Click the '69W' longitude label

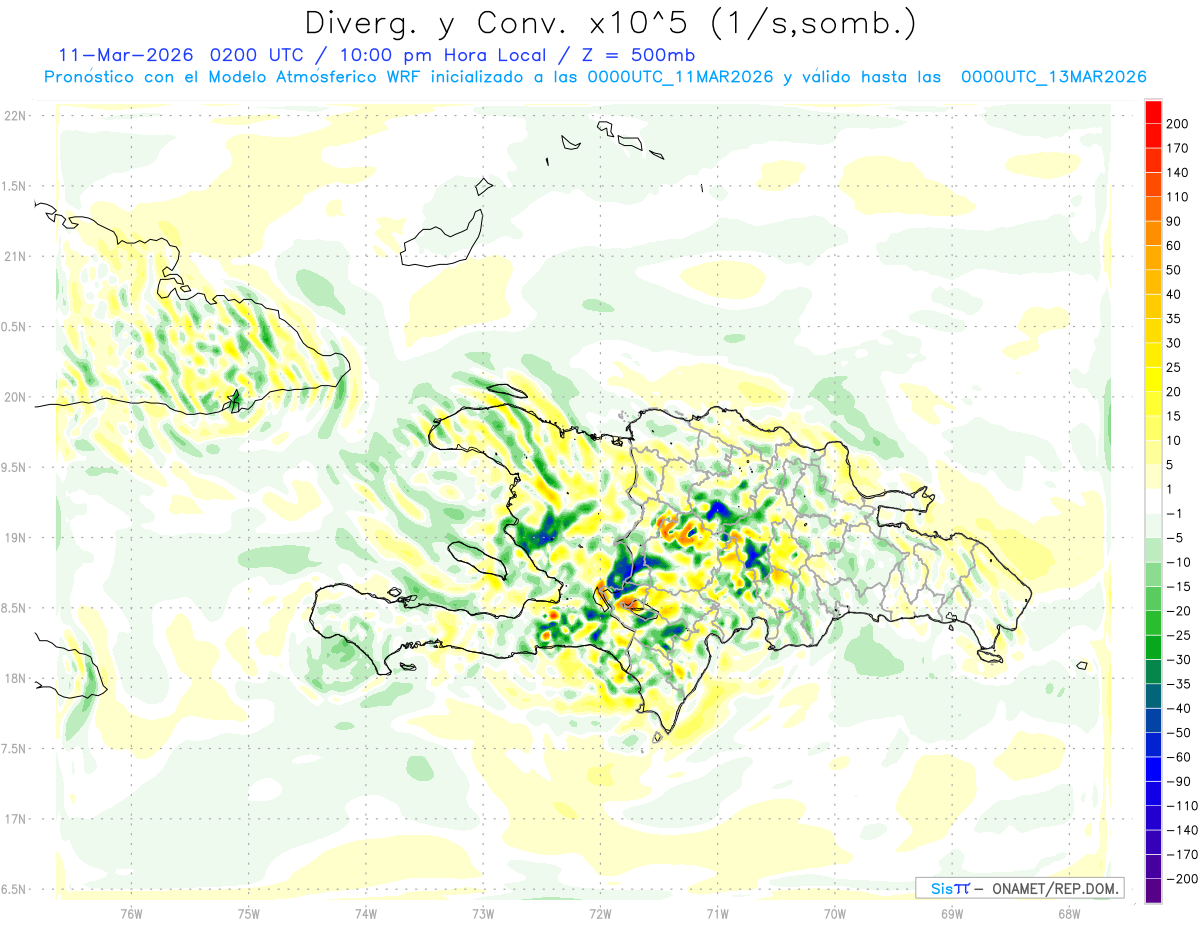coord(952,915)
